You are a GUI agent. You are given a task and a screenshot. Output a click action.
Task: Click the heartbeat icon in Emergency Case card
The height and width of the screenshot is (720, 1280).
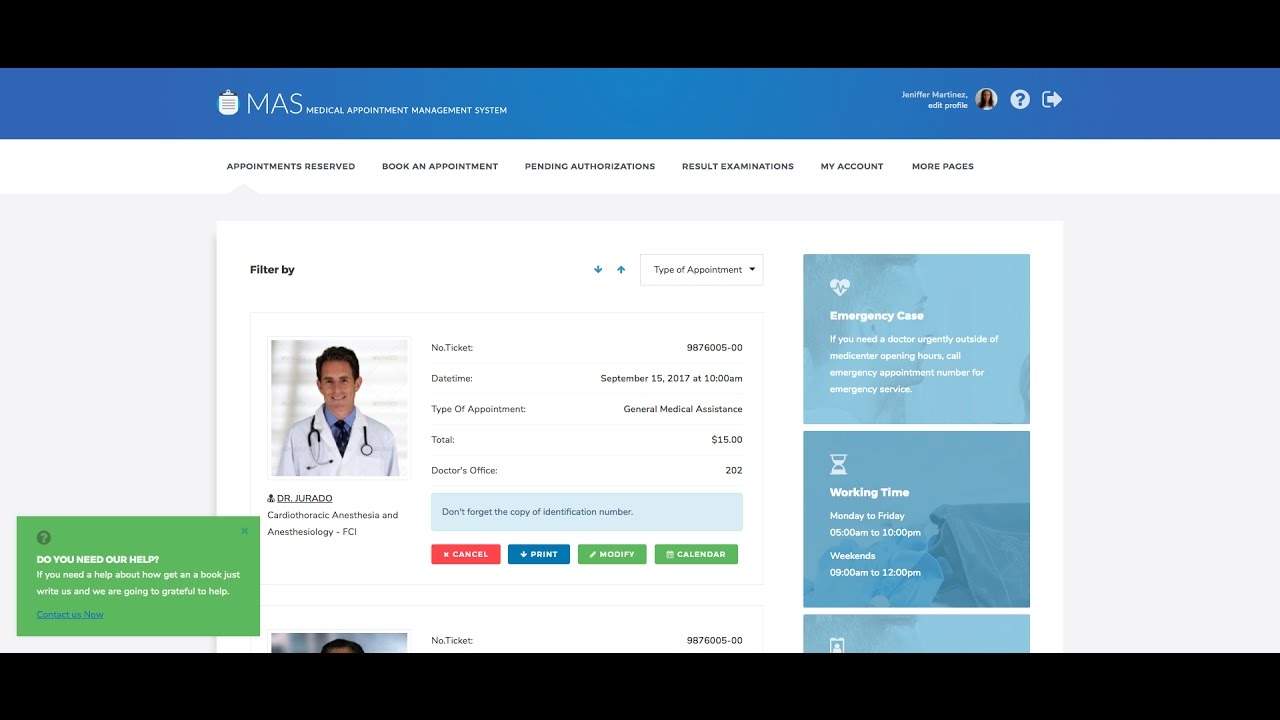click(839, 287)
